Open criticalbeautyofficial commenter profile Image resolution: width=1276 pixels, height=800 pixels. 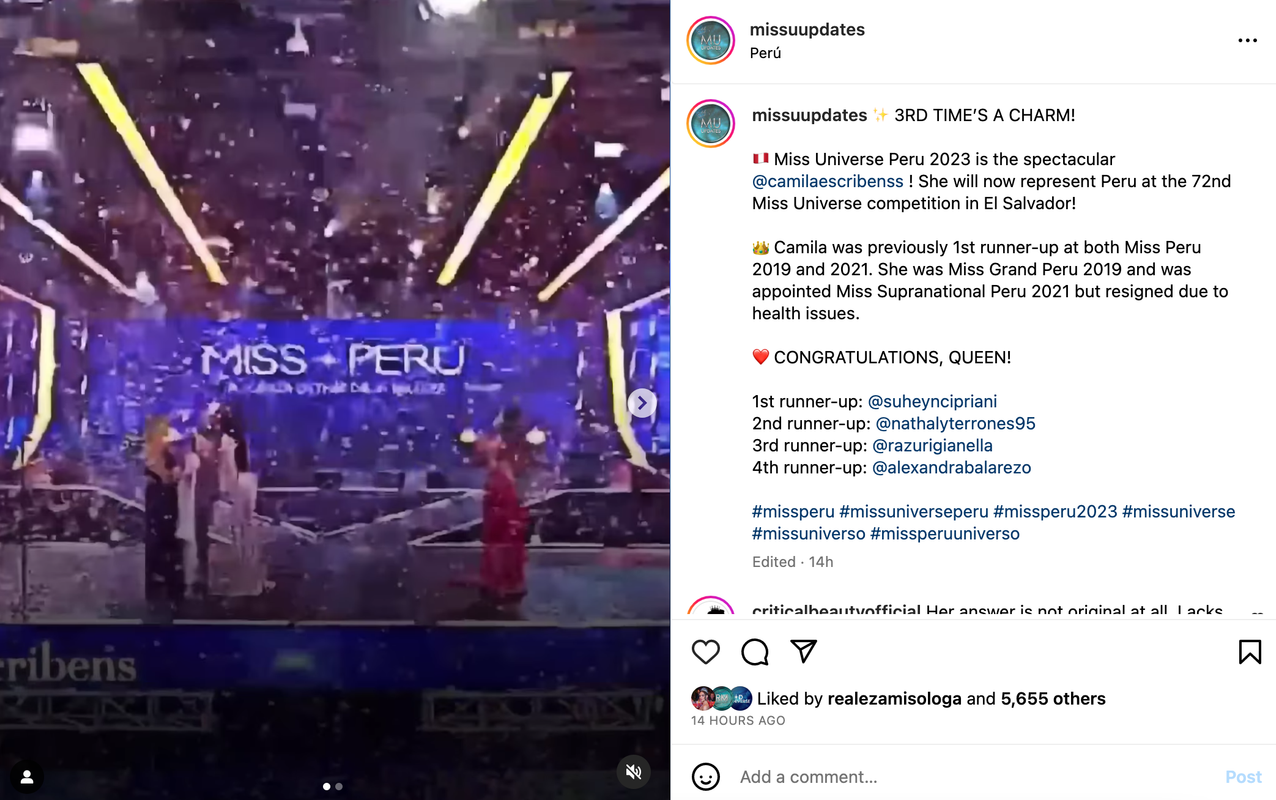pyautogui.click(x=836, y=610)
